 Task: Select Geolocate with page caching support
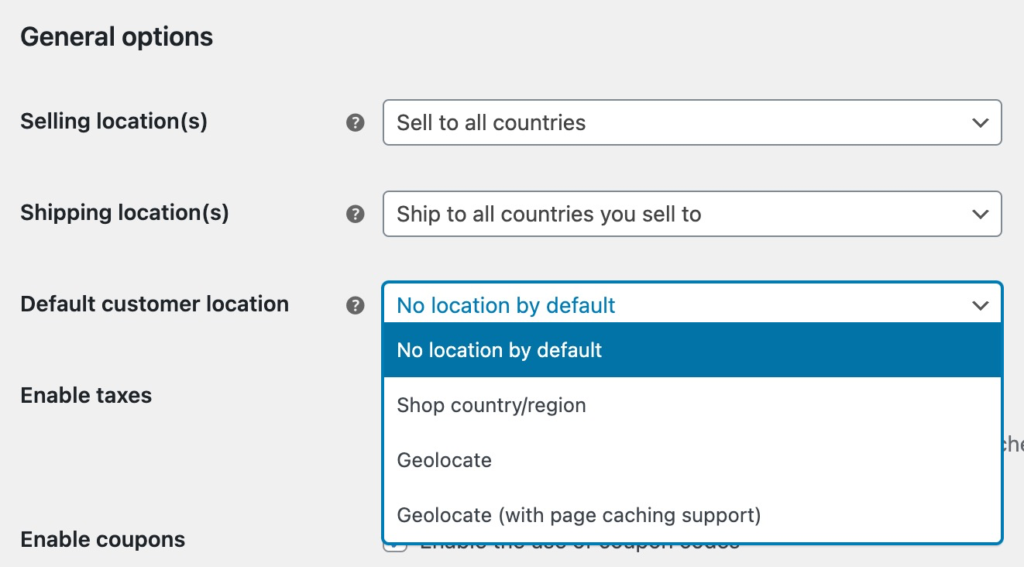click(x=692, y=515)
